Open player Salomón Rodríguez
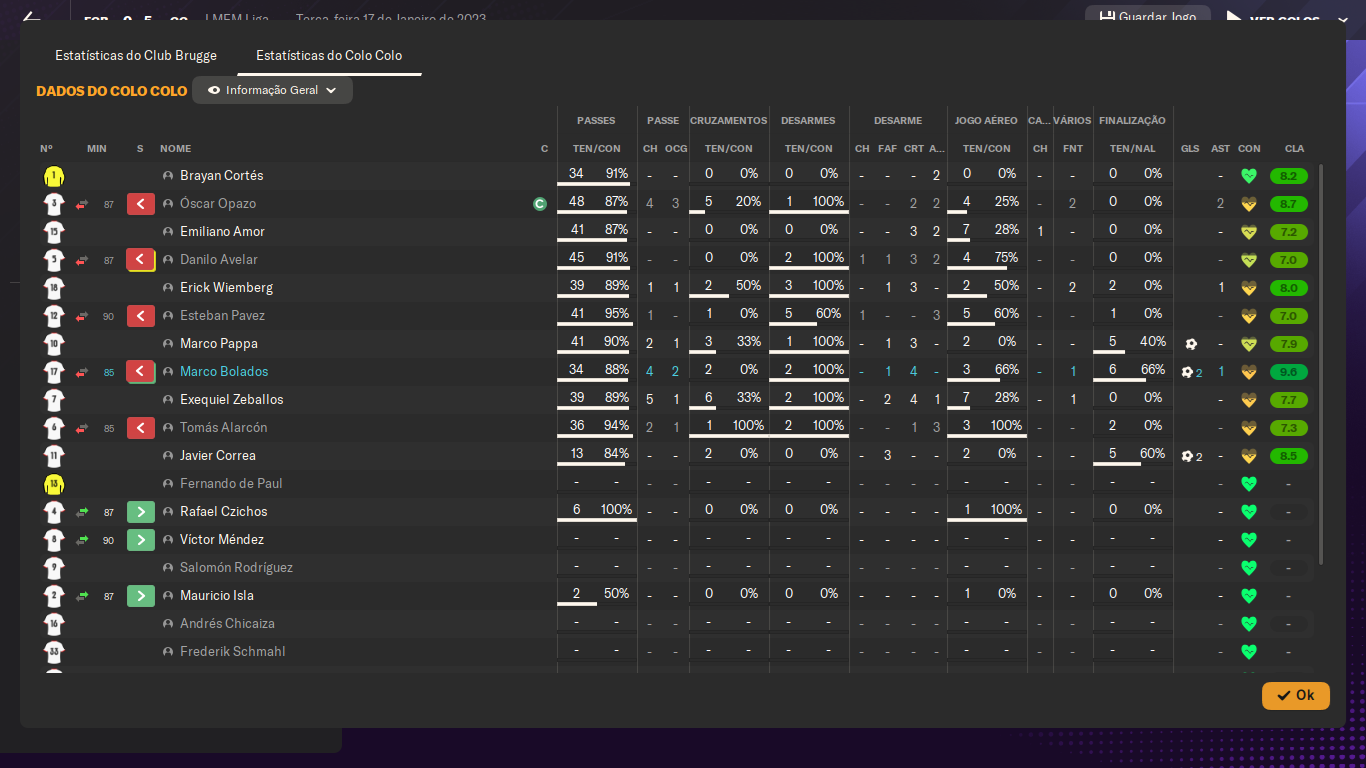Image resolution: width=1366 pixels, height=768 pixels. (x=236, y=568)
